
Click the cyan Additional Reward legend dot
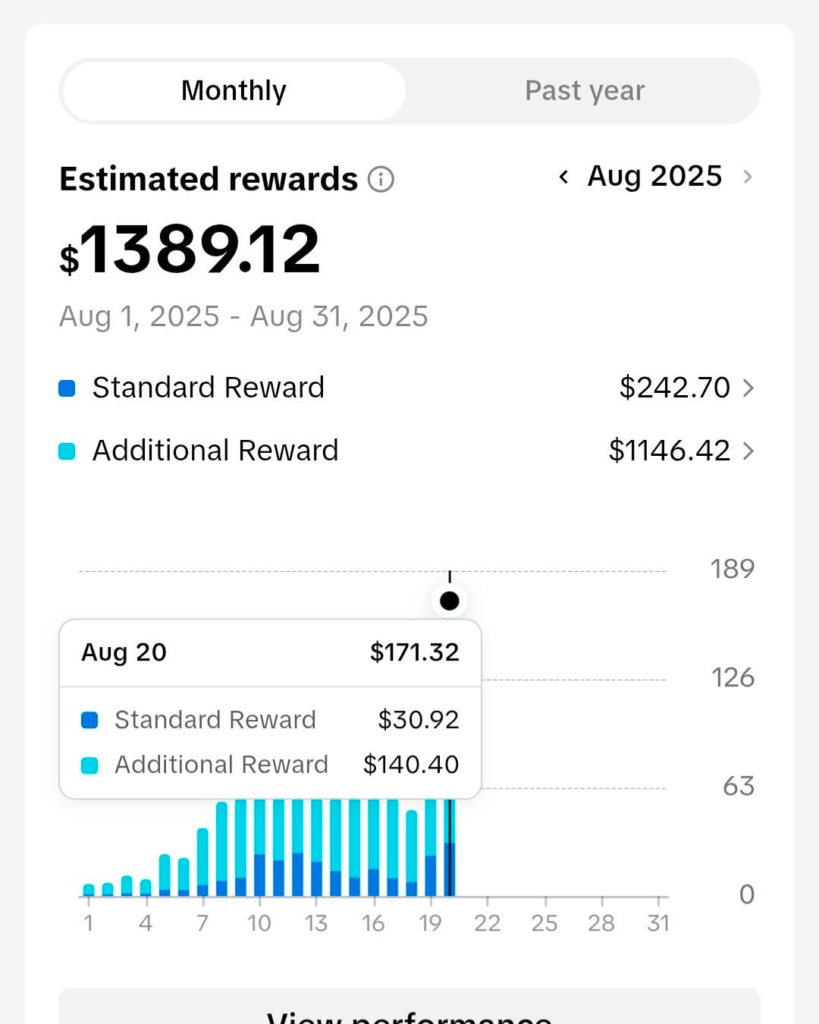click(x=67, y=451)
